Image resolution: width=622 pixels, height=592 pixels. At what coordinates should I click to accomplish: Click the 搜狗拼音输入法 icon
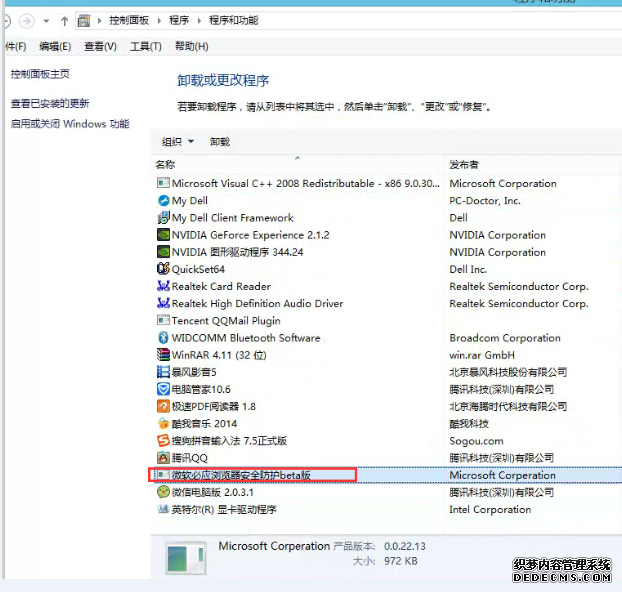(x=163, y=441)
